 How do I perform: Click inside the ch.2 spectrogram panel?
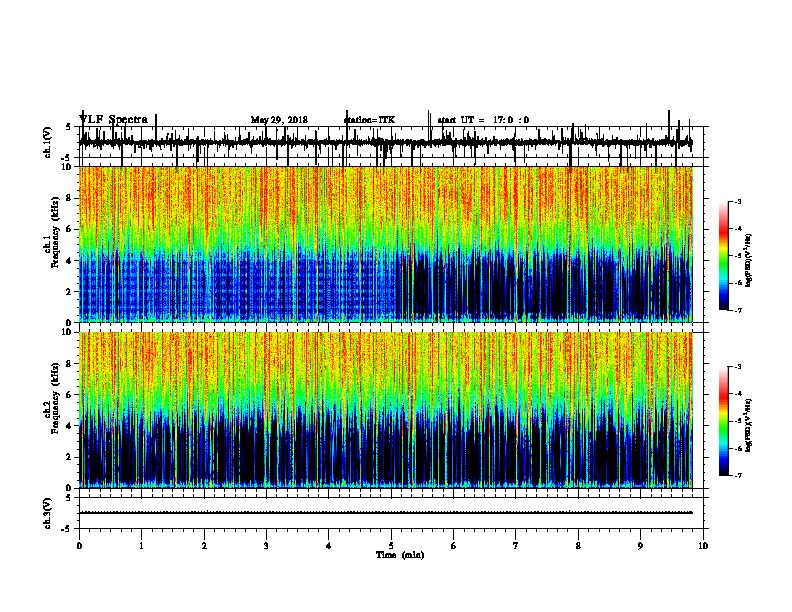(x=386, y=410)
